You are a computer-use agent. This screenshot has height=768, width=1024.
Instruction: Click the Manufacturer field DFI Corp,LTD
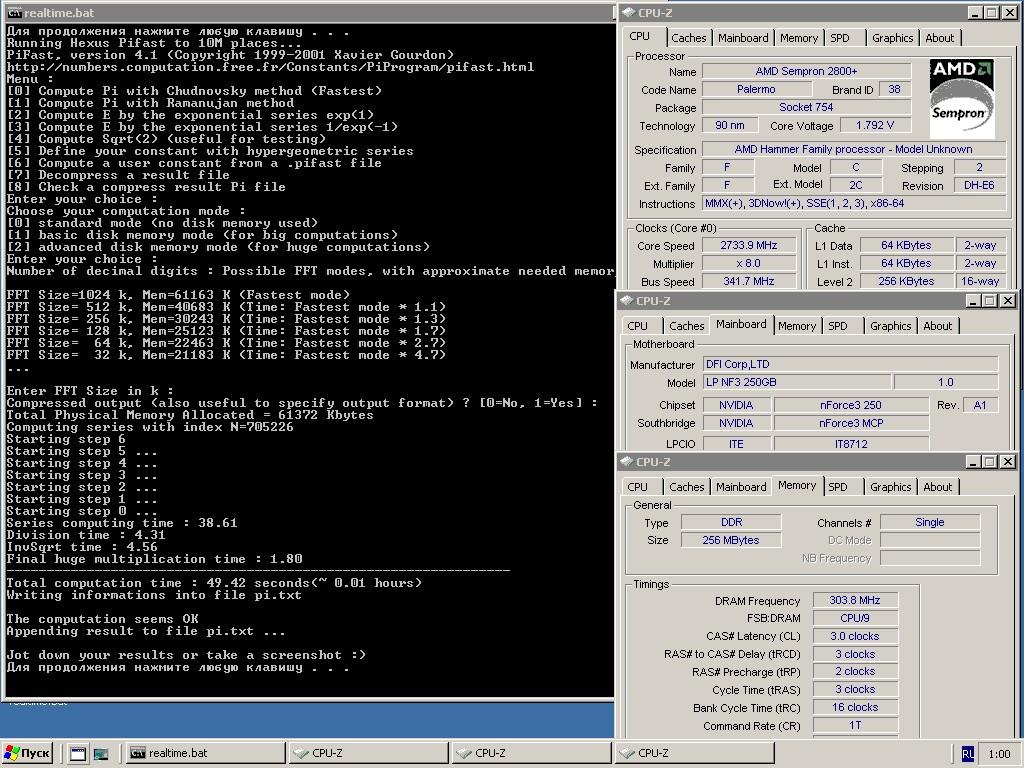(851, 364)
